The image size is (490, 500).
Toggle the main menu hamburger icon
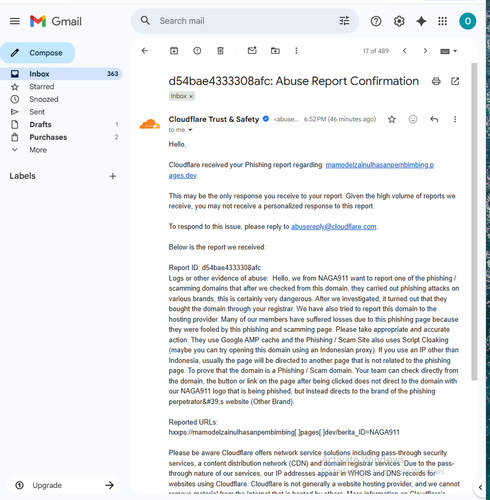pyautogui.click(x=15, y=21)
